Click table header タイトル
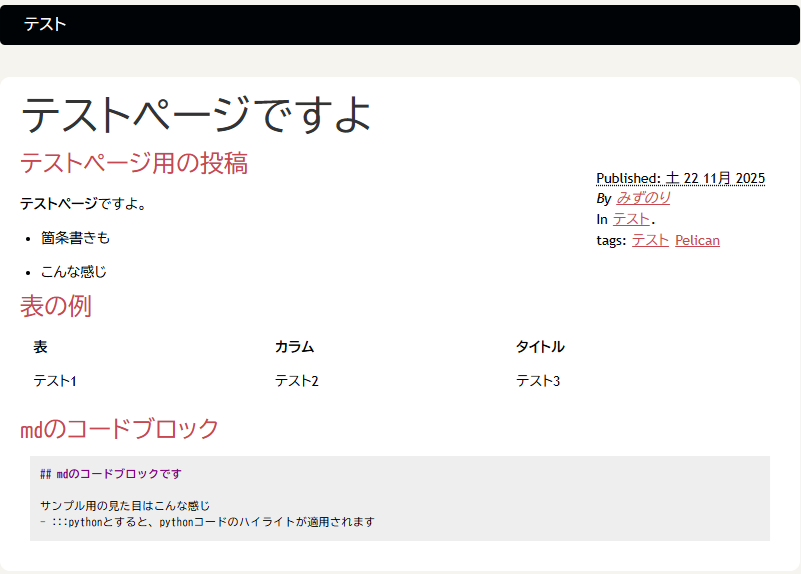This screenshot has height=574, width=801. tap(540, 347)
